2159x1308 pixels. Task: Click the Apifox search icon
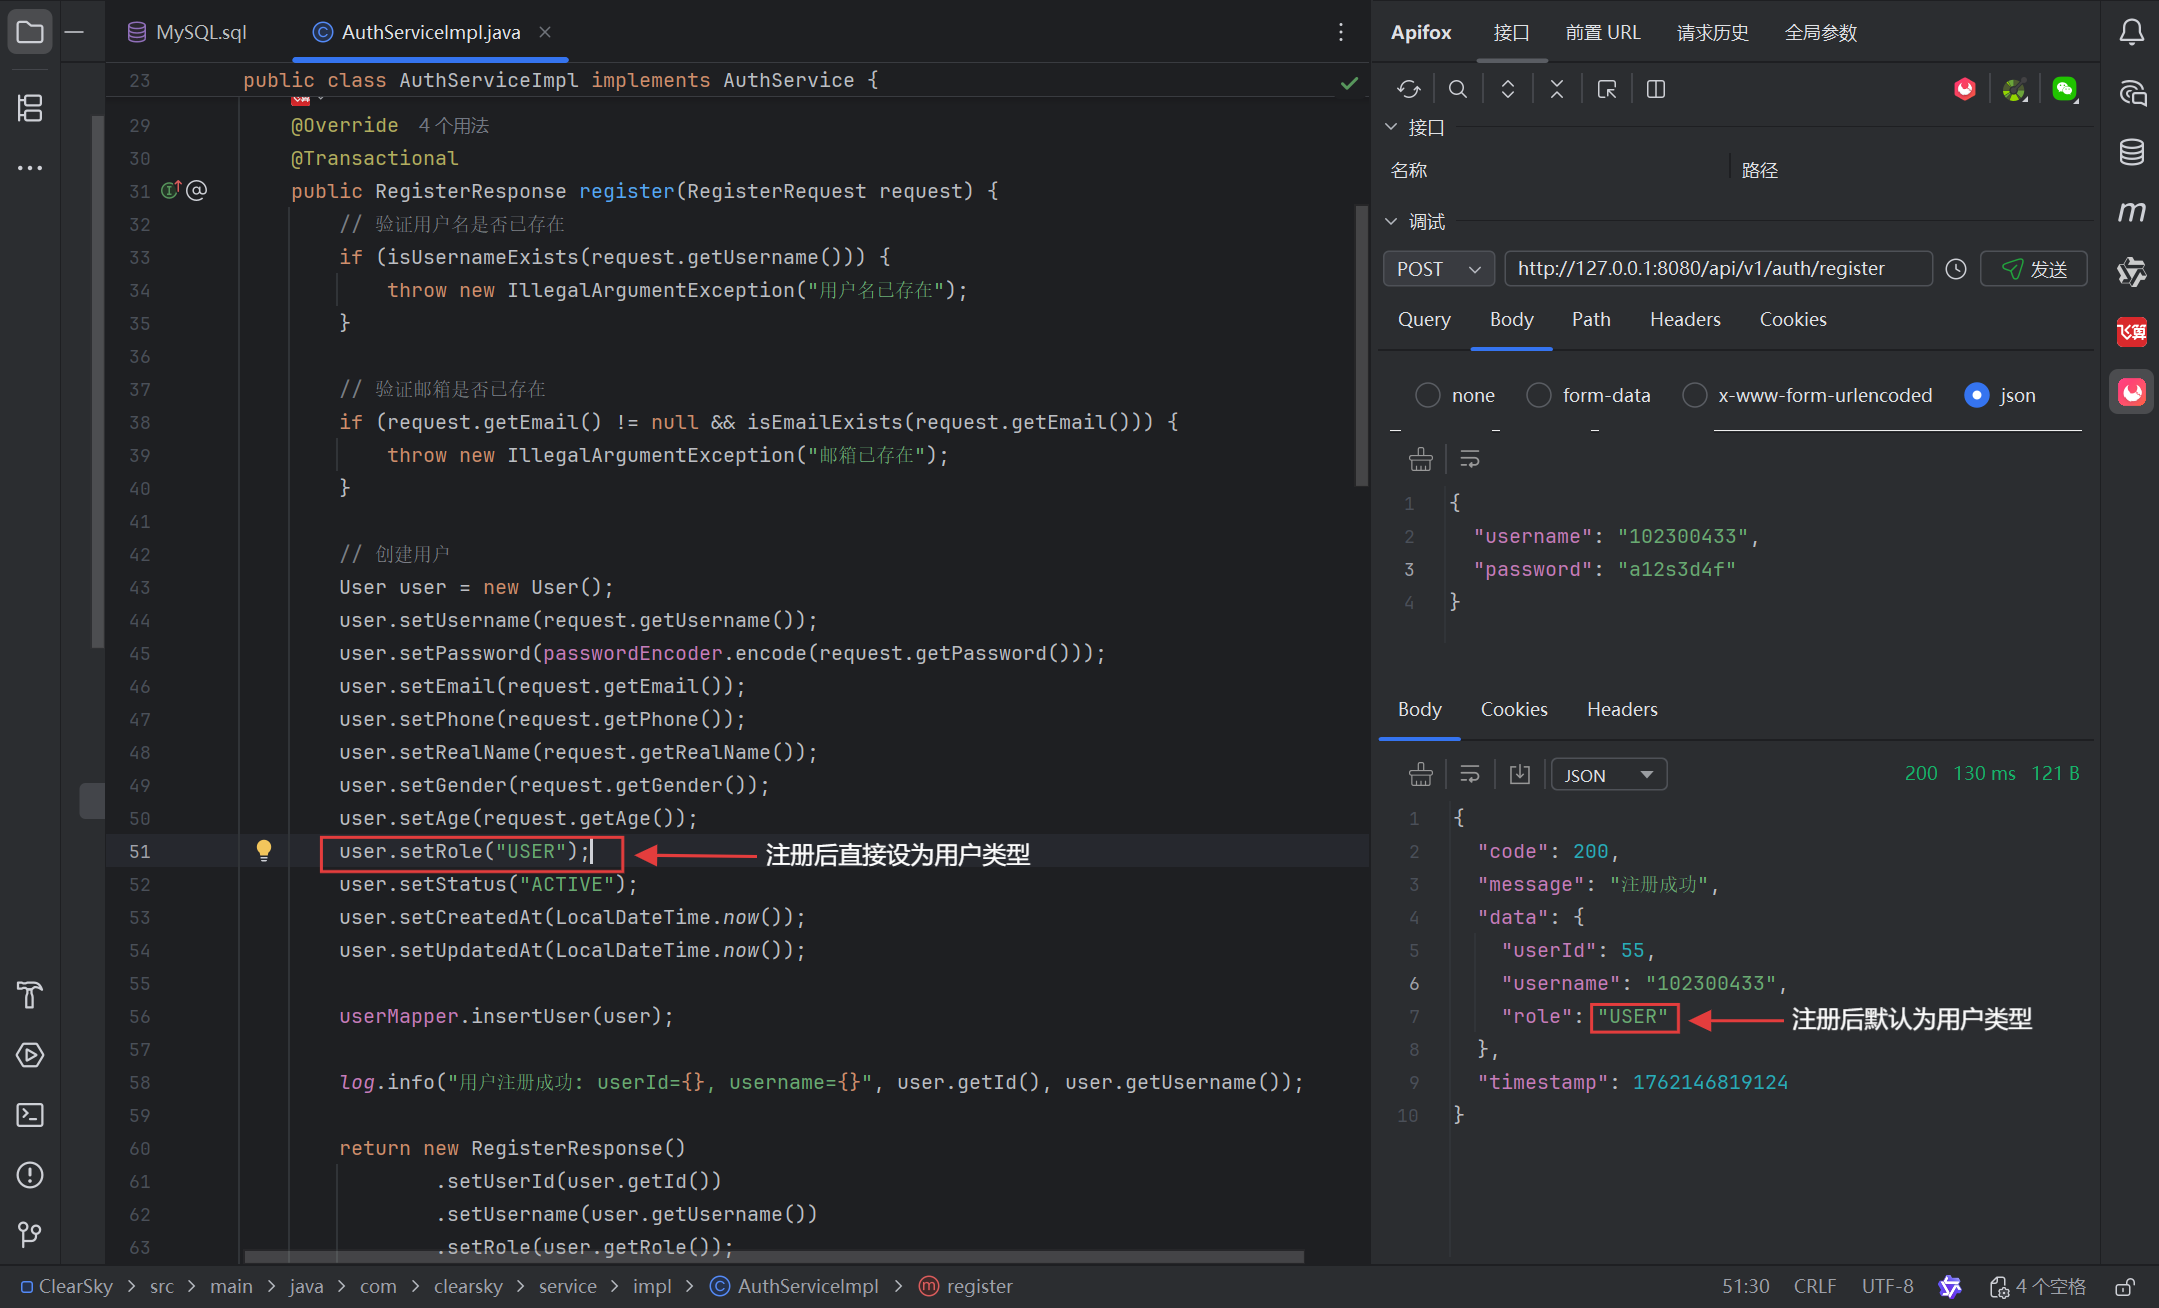[x=1458, y=89]
